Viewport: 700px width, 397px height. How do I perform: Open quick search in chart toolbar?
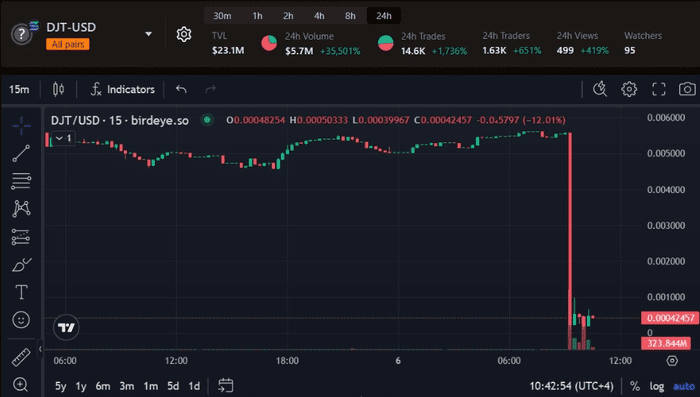point(600,89)
